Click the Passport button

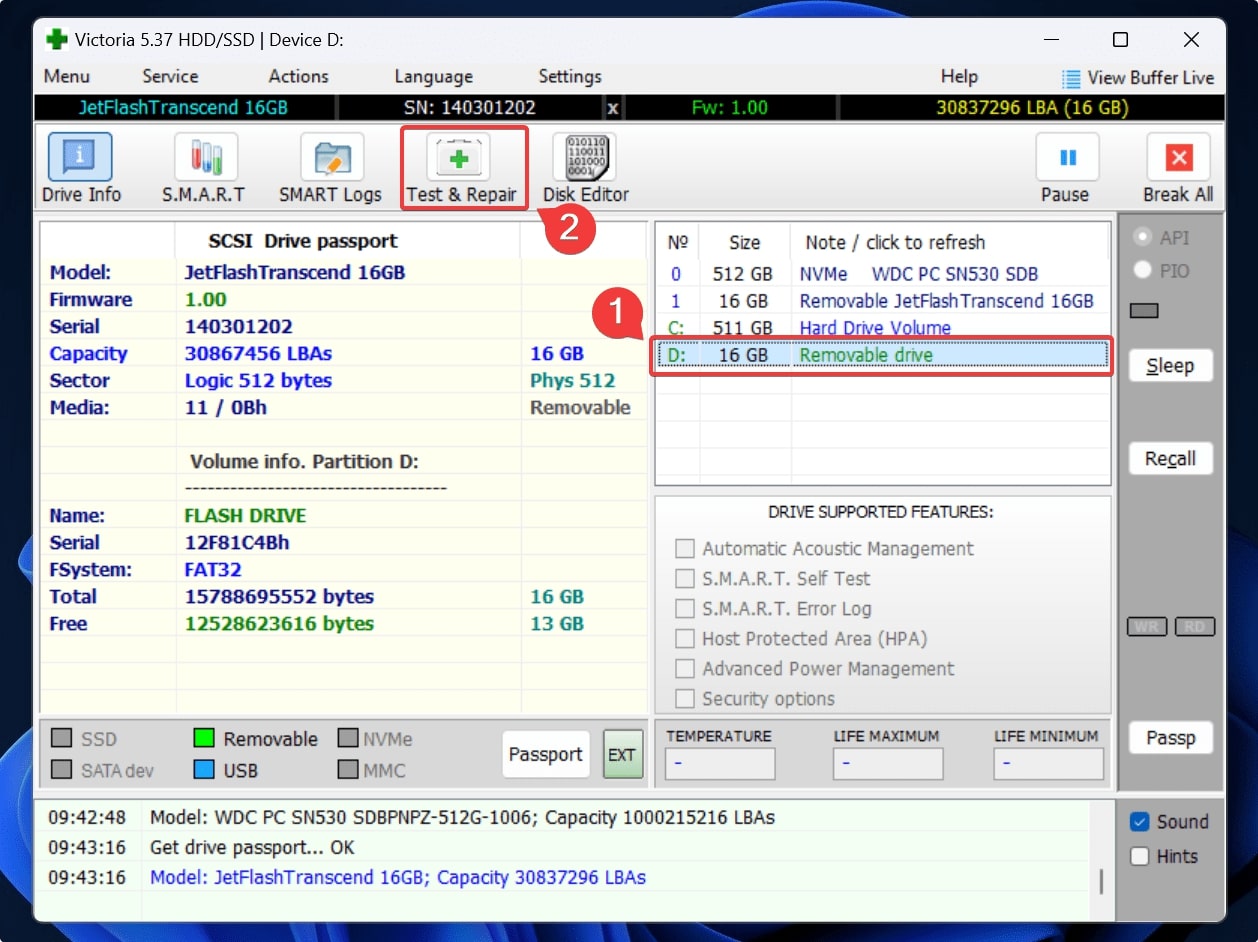pos(545,754)
